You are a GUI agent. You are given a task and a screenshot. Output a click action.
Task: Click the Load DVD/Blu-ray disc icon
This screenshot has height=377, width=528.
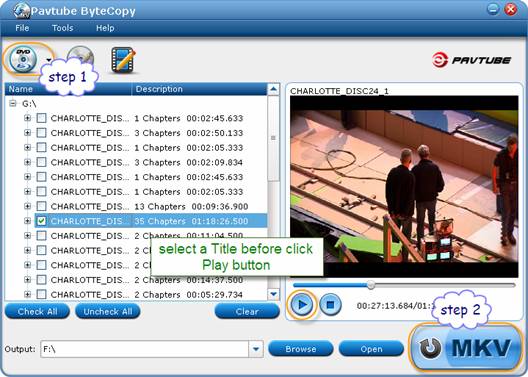point(23,60)
